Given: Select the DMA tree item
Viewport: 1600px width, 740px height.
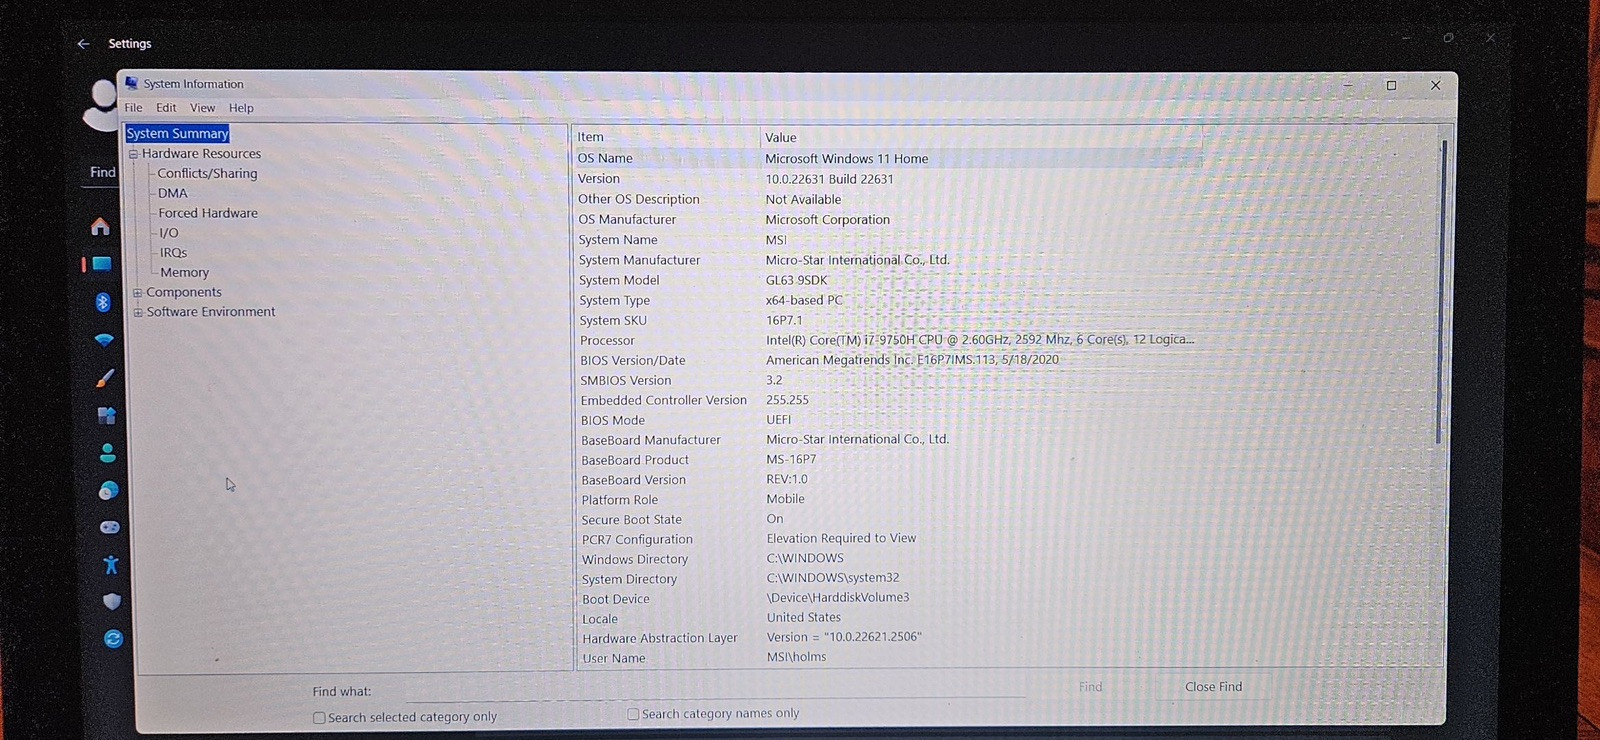Looking at the screenshot, I should (x=172, y=193).
